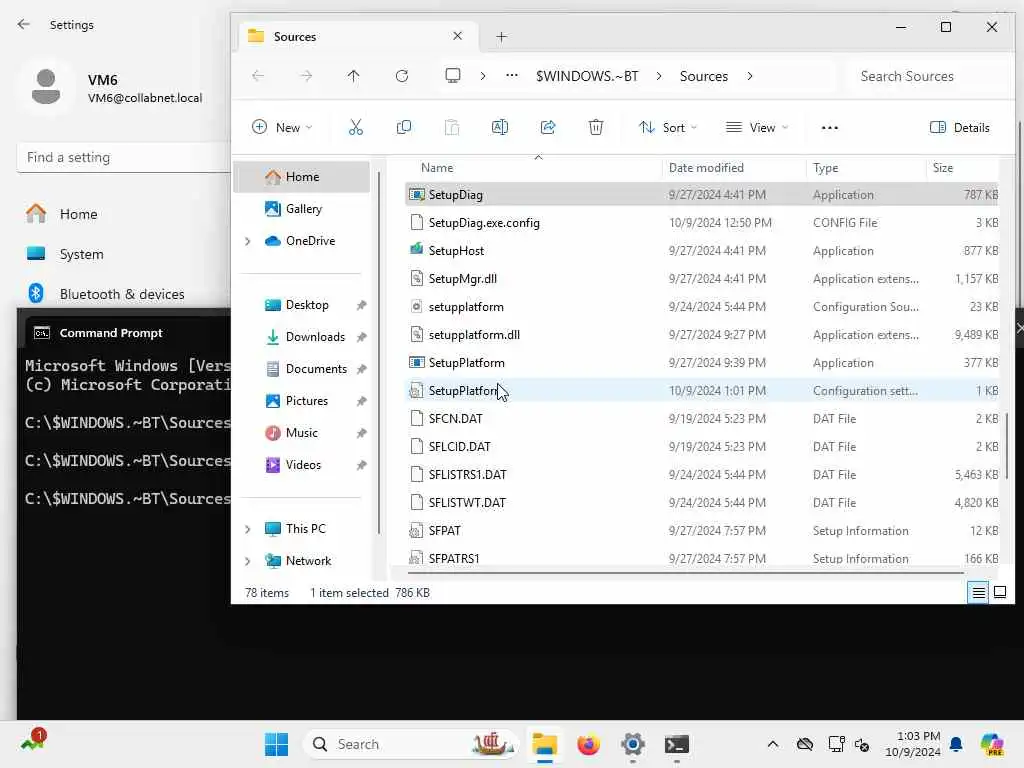This screenshot has height=768, width=1024.
Task: Click the Explorer back arrow
Action: [x=258, y=76]
